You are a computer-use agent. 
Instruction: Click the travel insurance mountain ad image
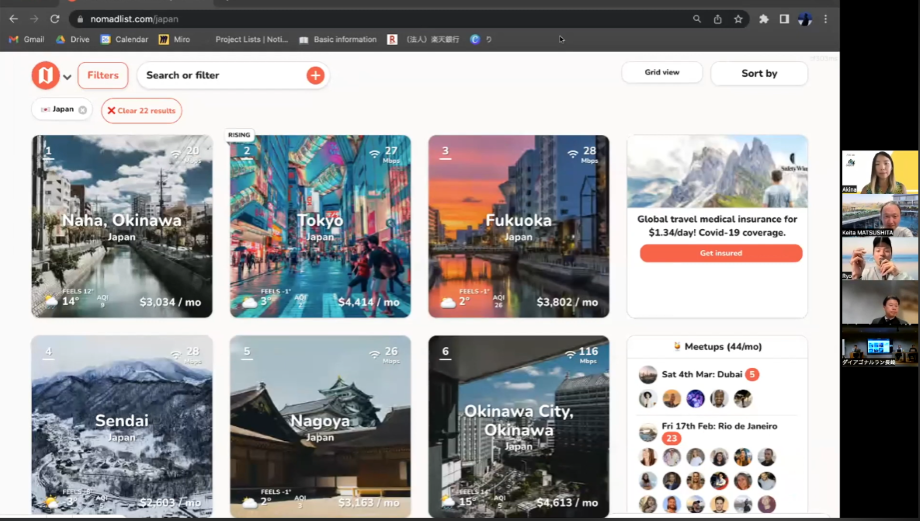(718, 171)
